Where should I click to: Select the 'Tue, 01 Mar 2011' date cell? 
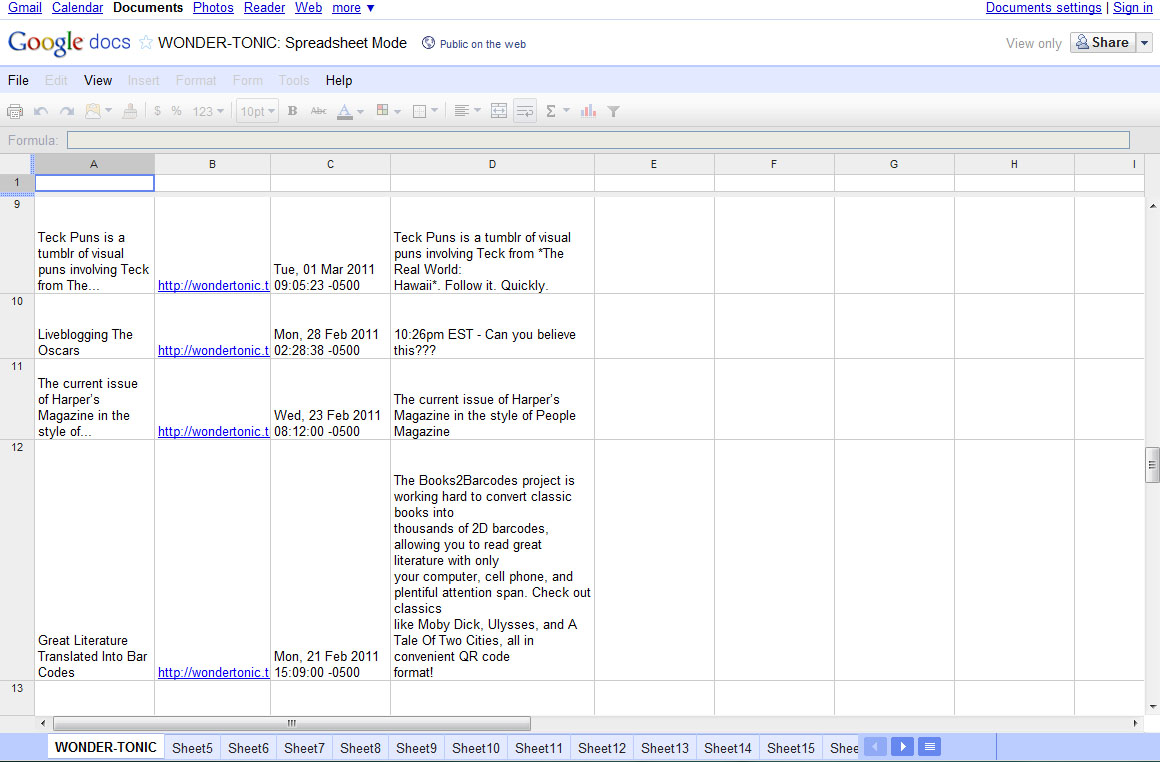[x=330, y=246]
